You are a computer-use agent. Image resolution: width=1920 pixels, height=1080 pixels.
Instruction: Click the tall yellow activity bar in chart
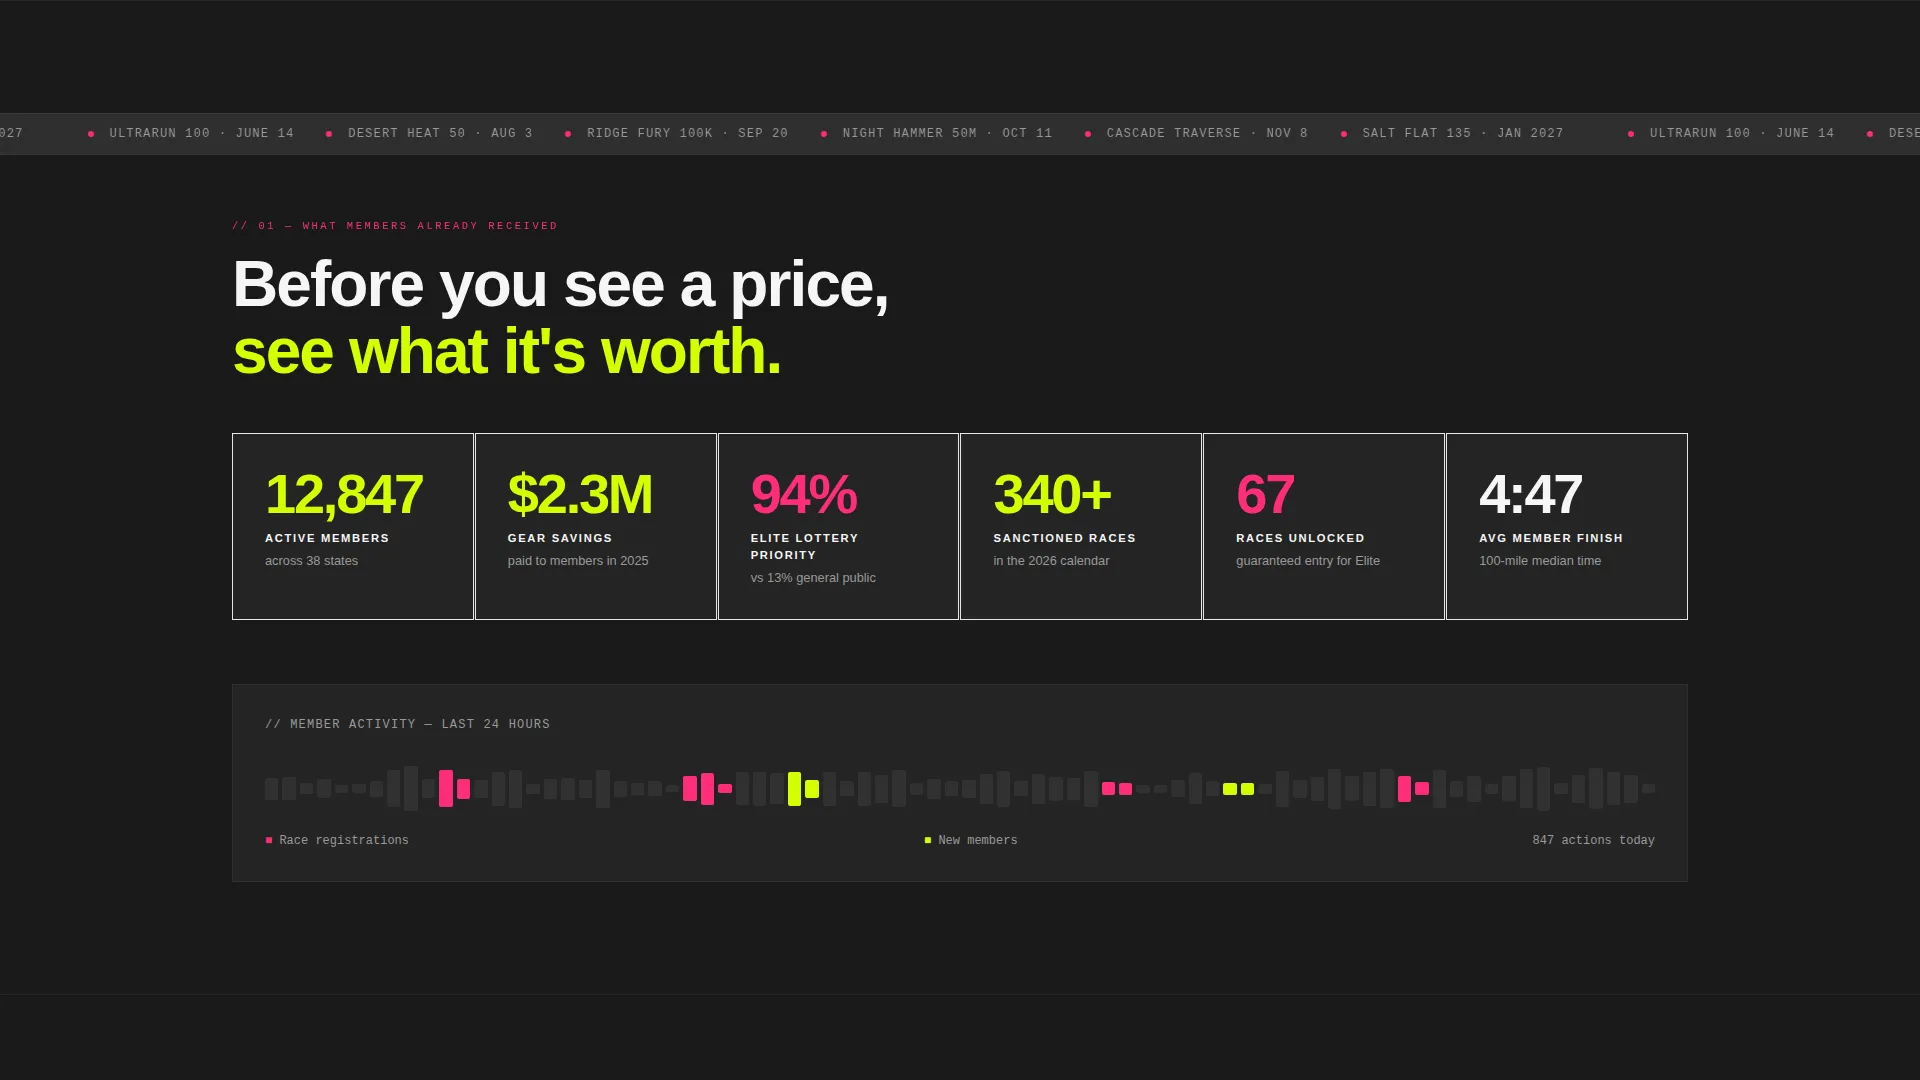(794, 789)
